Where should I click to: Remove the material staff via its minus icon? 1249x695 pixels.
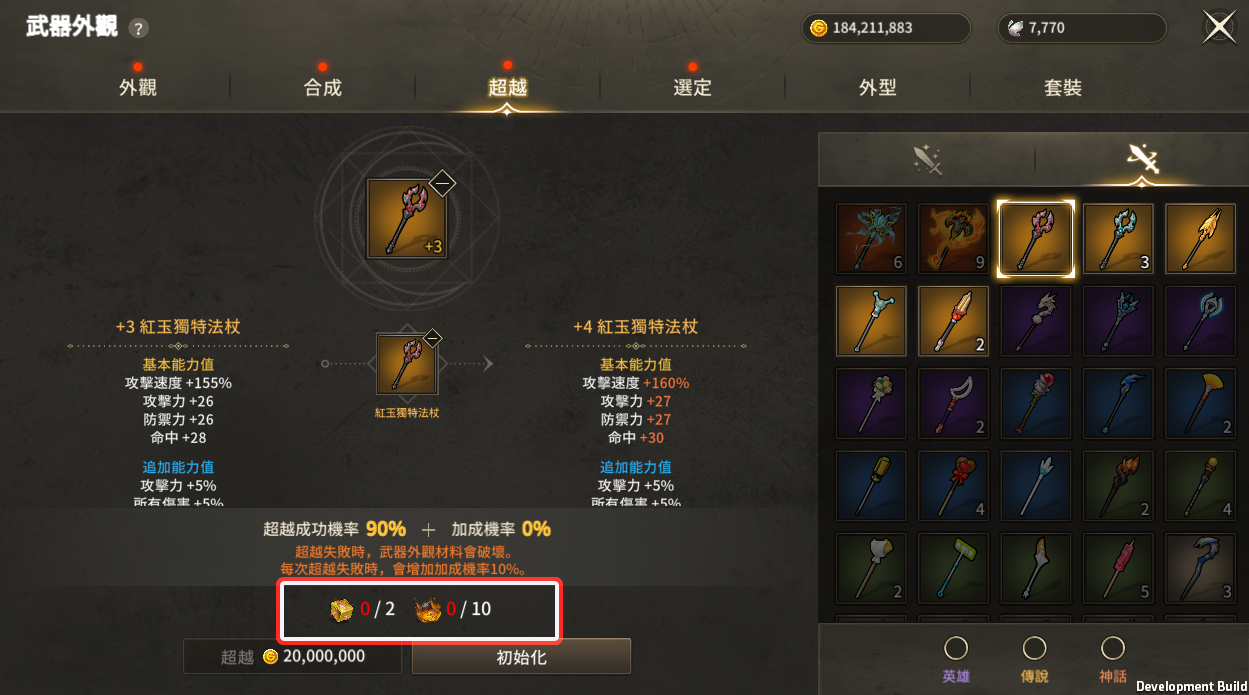coord(432,338)
